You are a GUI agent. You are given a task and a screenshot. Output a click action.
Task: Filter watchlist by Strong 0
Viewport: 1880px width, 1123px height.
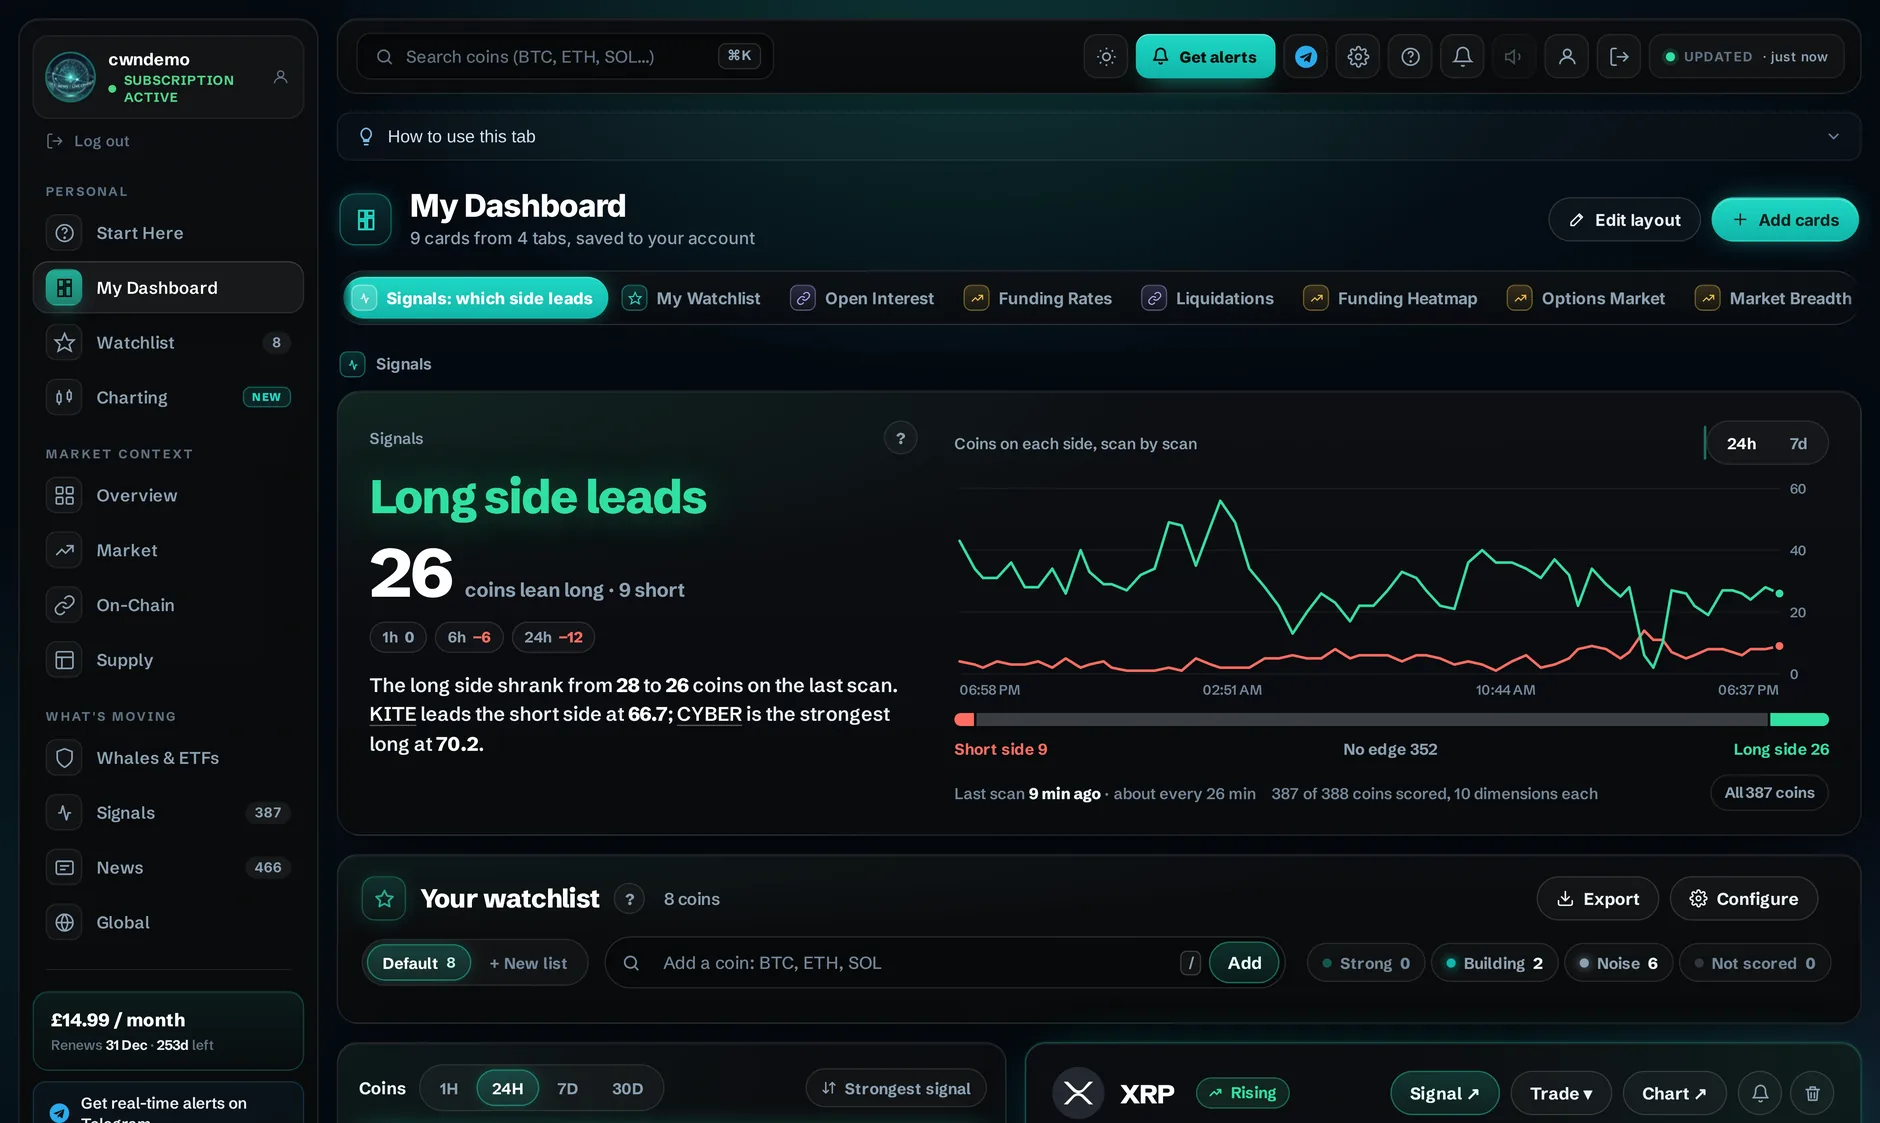click(x=1365, y=963)
